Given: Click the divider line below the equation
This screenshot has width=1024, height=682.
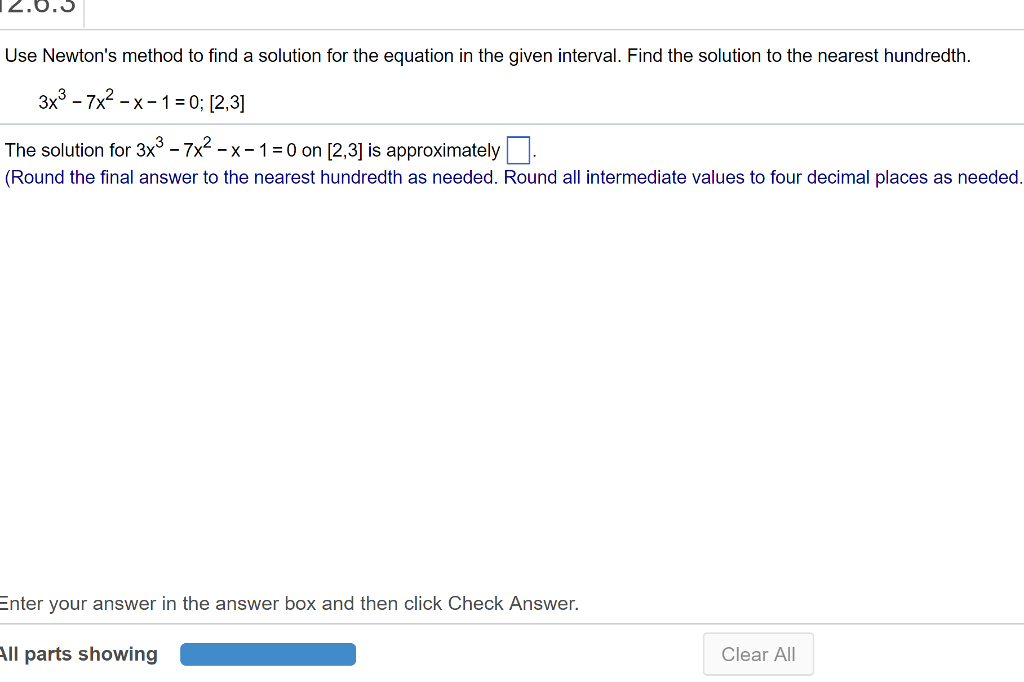Looking at the screenshot, I should (512, 125).
